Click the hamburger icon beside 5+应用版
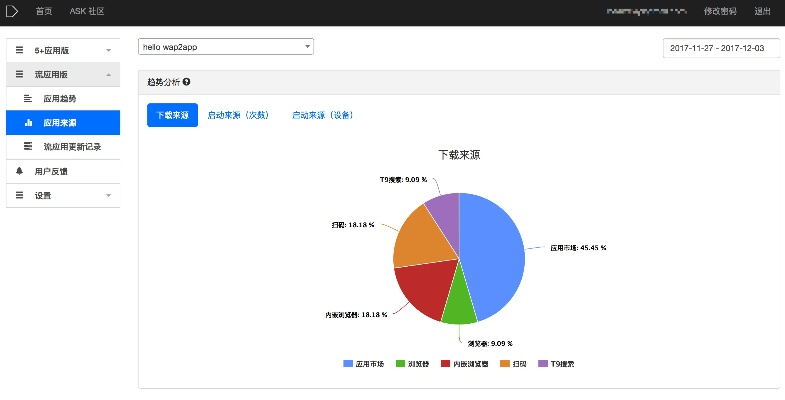The image size is (785, 400). click(19, 49)
